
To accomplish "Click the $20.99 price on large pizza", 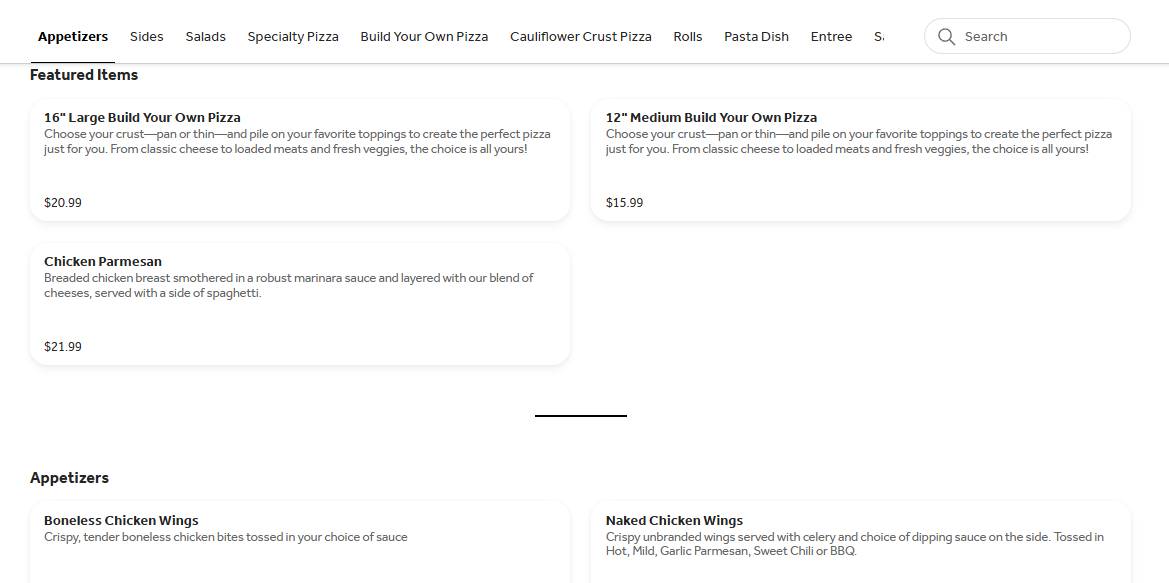I will pyautogui.click(x=63, y=203).
